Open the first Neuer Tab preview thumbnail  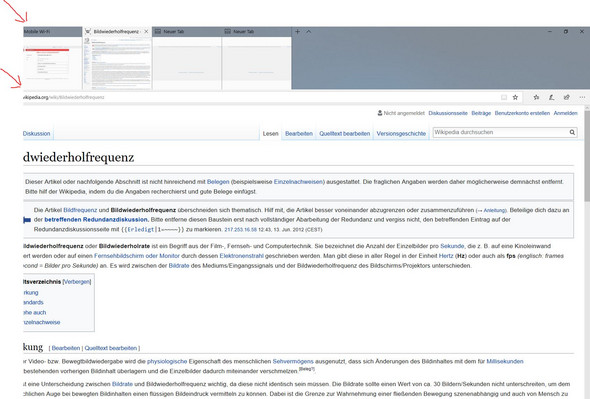point(187,63)
